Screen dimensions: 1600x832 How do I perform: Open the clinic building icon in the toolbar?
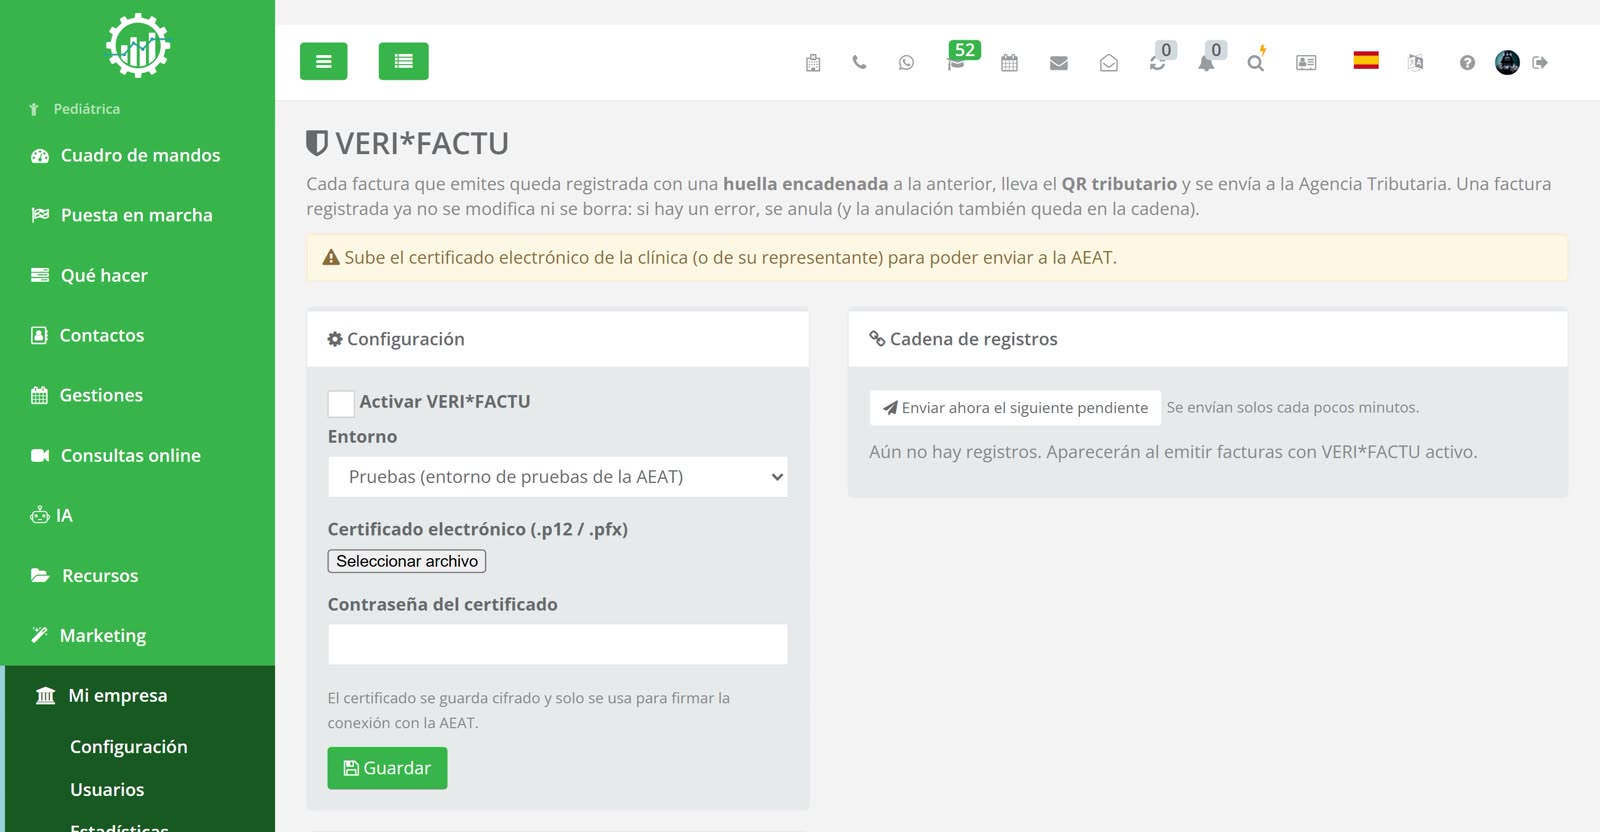813,63
